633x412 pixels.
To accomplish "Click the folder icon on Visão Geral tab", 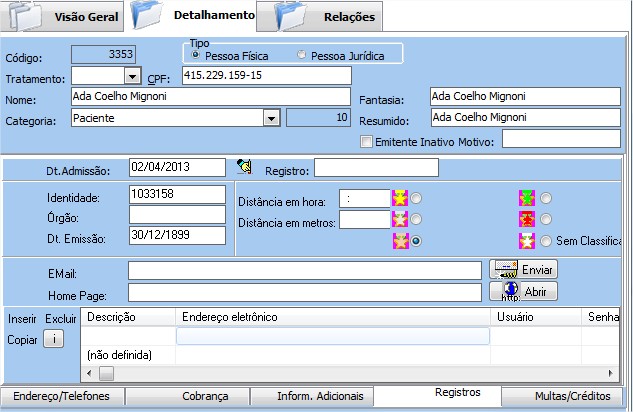I will pyautogui.click(x=26, y=16).
